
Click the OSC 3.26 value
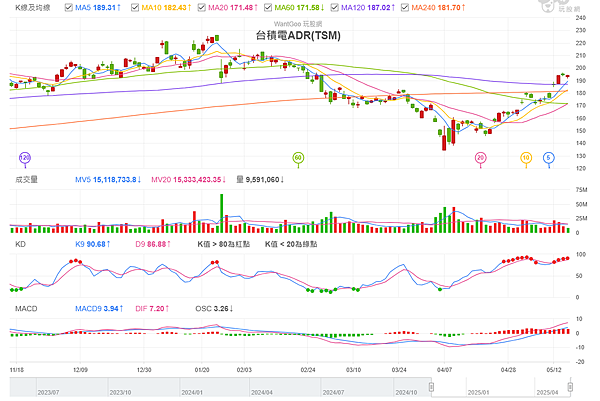point(214,308)
